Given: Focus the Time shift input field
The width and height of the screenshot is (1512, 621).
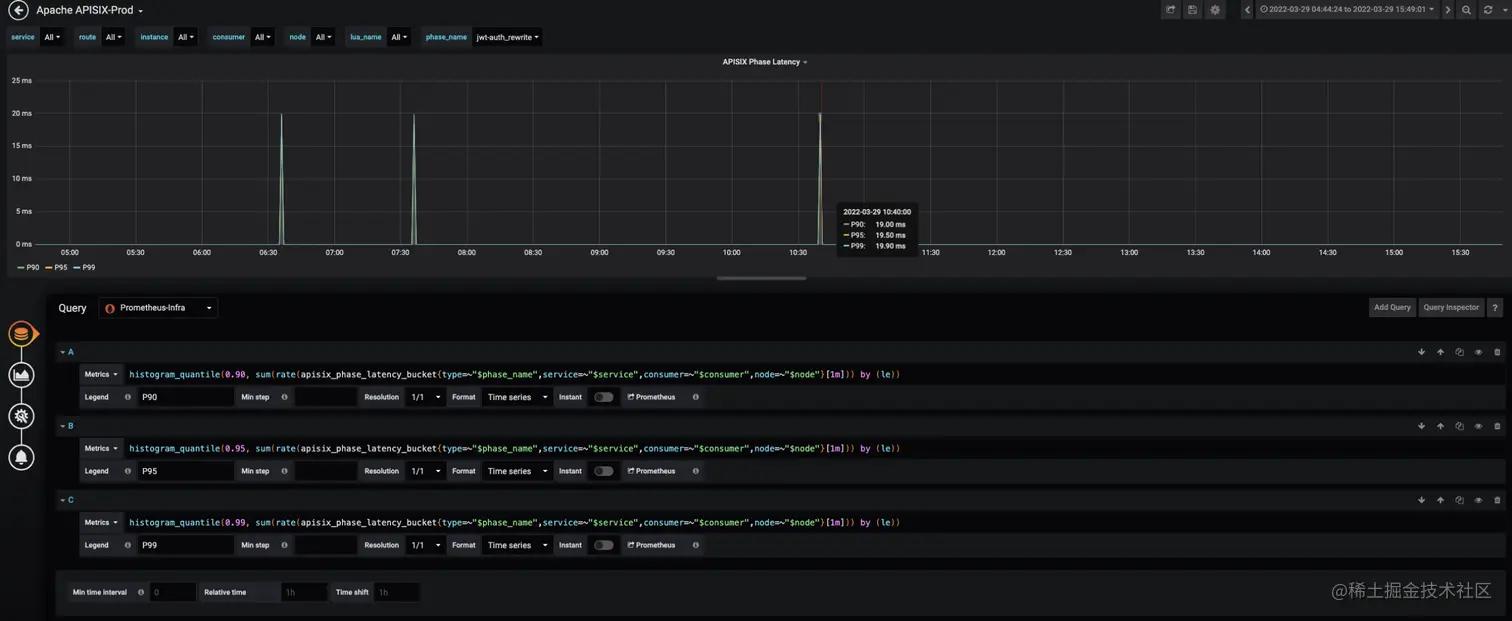Looking at the screenshot, I should click(397, 592).
